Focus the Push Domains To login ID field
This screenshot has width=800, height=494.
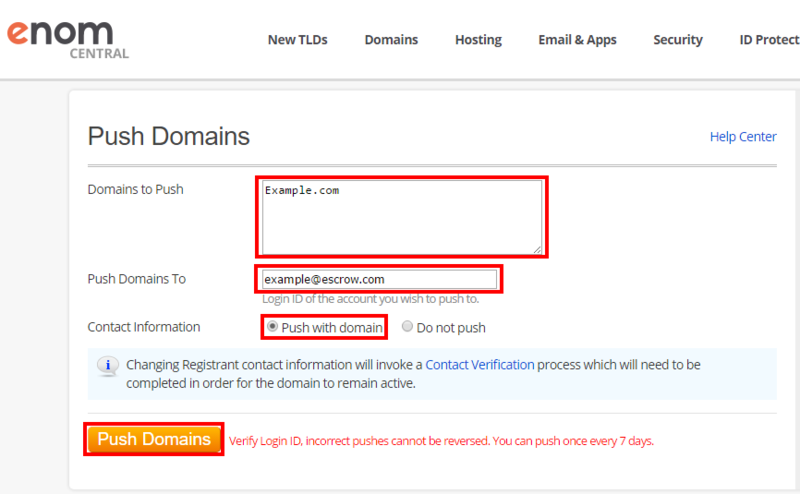pyautogui.click(x=378, y=279)
